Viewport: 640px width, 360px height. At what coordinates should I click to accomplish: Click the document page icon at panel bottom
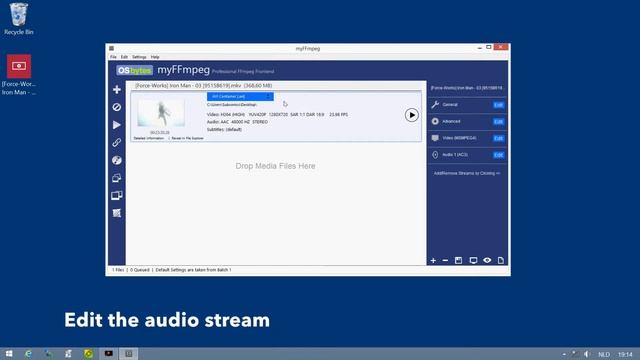coord(501,260)
